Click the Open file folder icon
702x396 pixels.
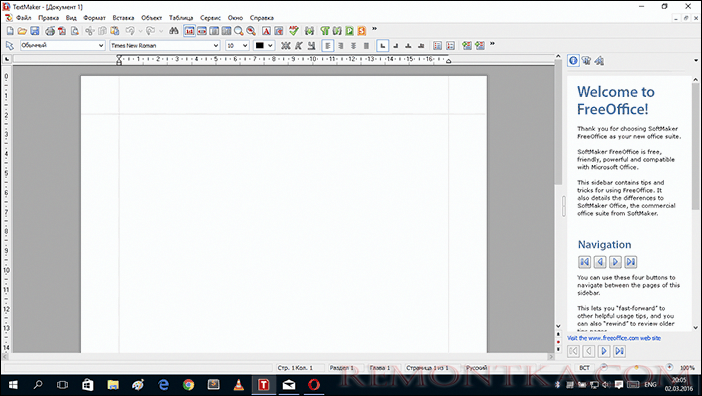22,30
